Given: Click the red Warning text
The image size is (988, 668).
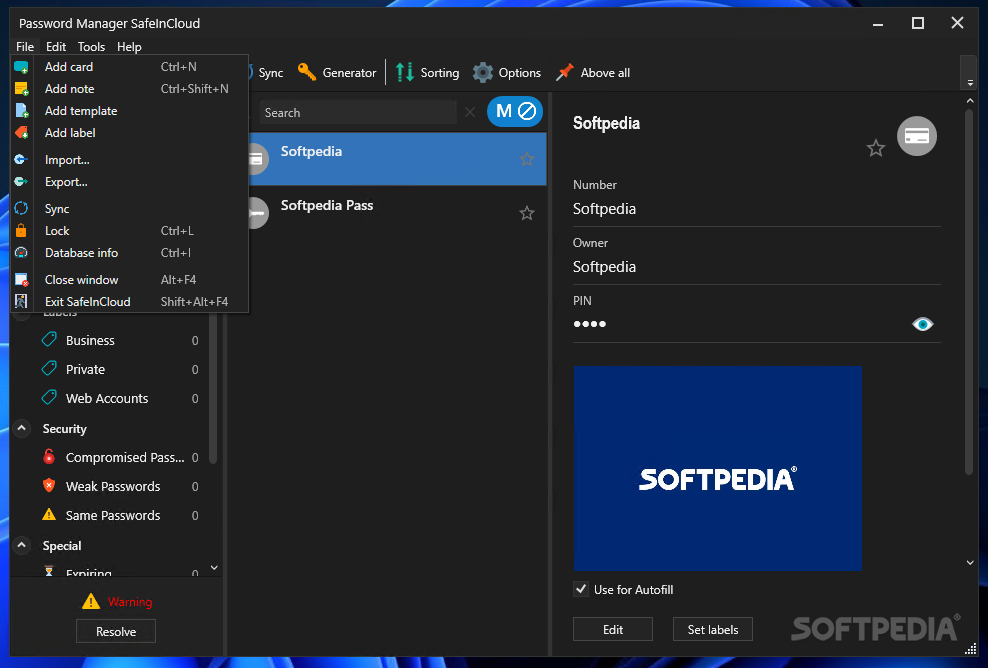Looking at the screenshot, I should tap(130, 602).
